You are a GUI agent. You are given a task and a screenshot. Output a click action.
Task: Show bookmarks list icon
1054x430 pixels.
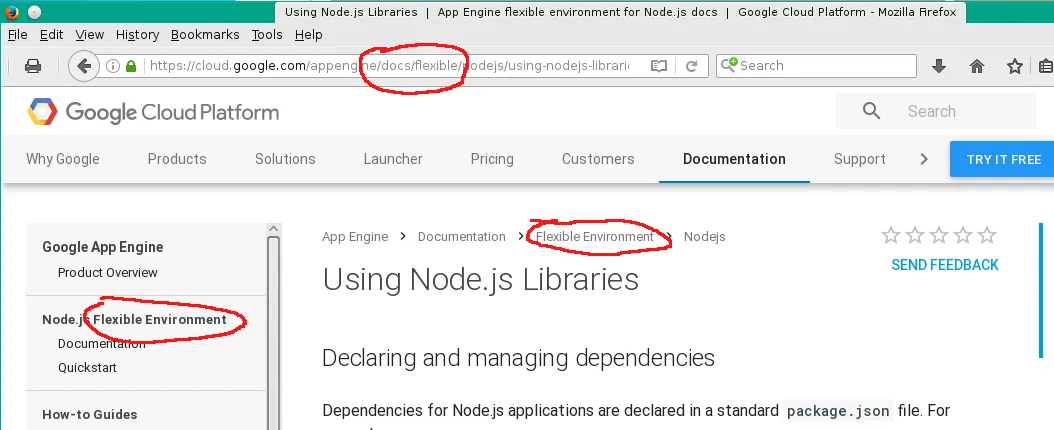1046,66
